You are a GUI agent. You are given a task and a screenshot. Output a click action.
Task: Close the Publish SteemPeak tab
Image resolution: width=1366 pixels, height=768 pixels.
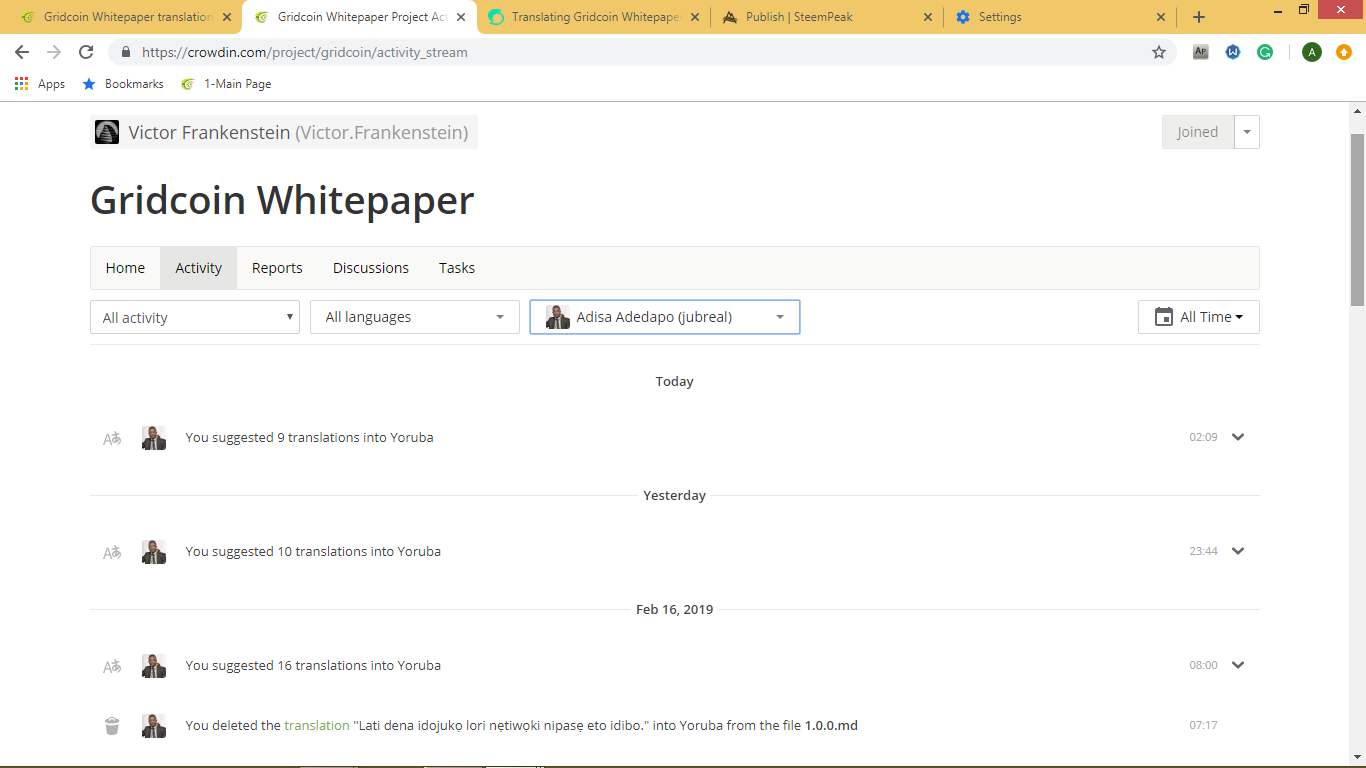tap(927, 17)
